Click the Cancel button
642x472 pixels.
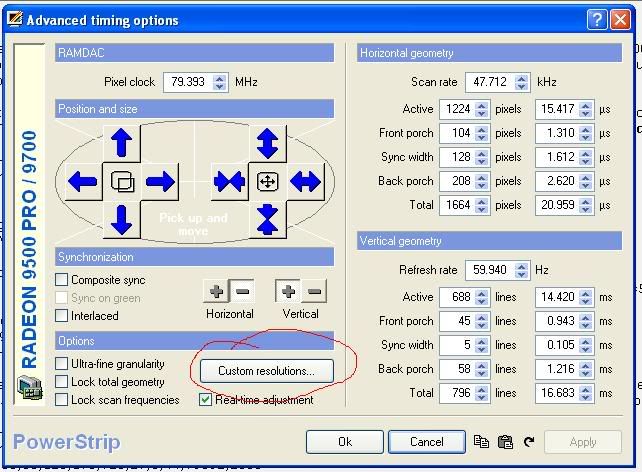427,442
